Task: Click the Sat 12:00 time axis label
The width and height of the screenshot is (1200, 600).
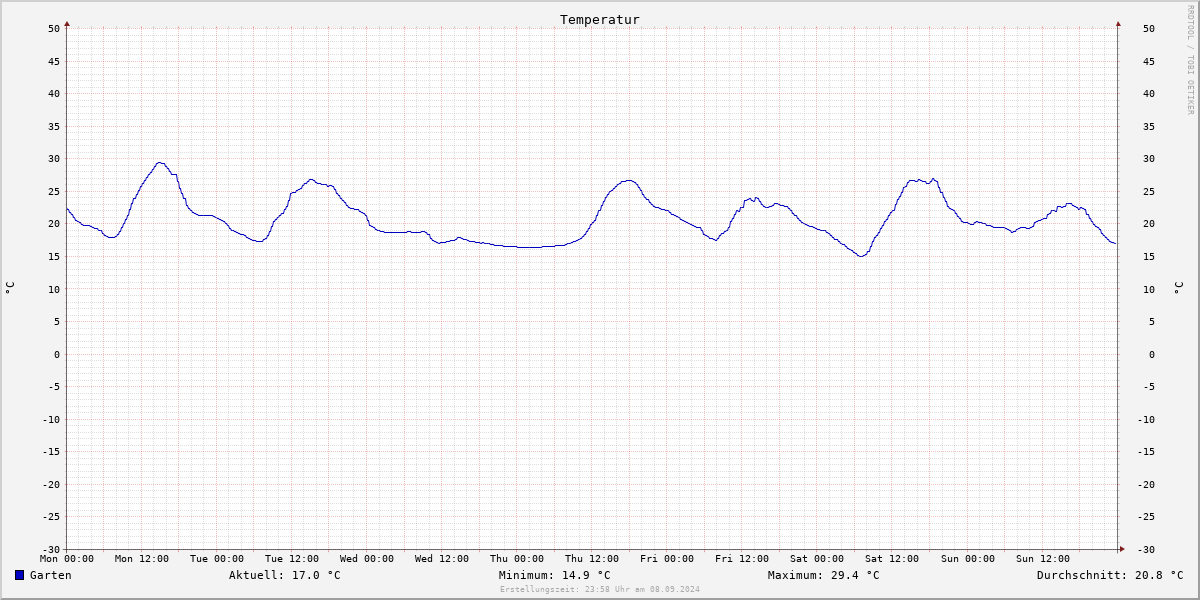Action: [892, 559]
